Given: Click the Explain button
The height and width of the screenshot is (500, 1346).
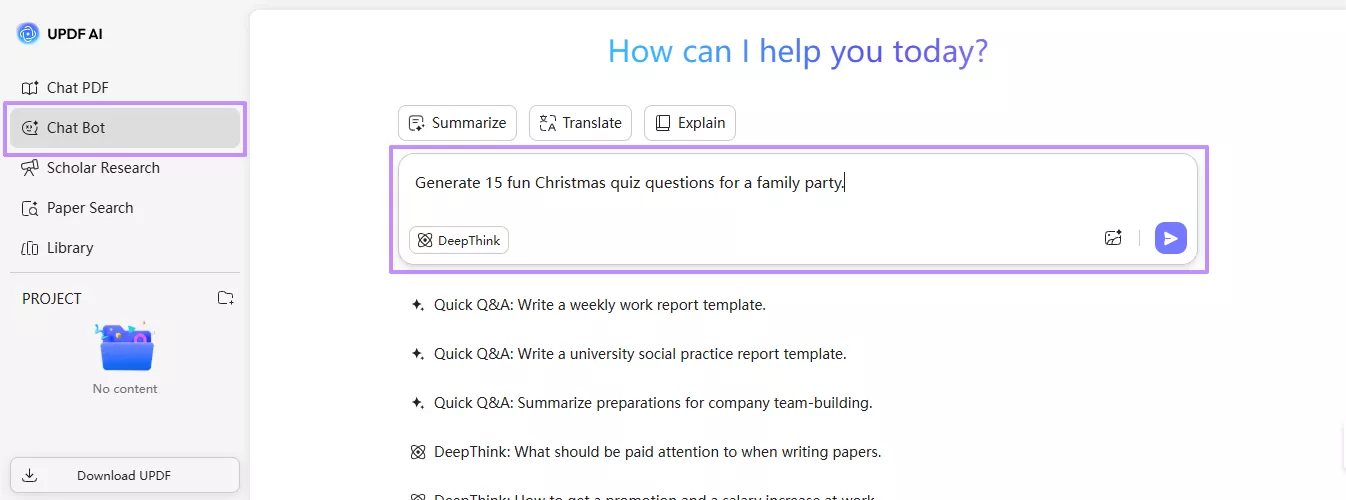Looking at the screenshot, I should click(x=690, y=123).
